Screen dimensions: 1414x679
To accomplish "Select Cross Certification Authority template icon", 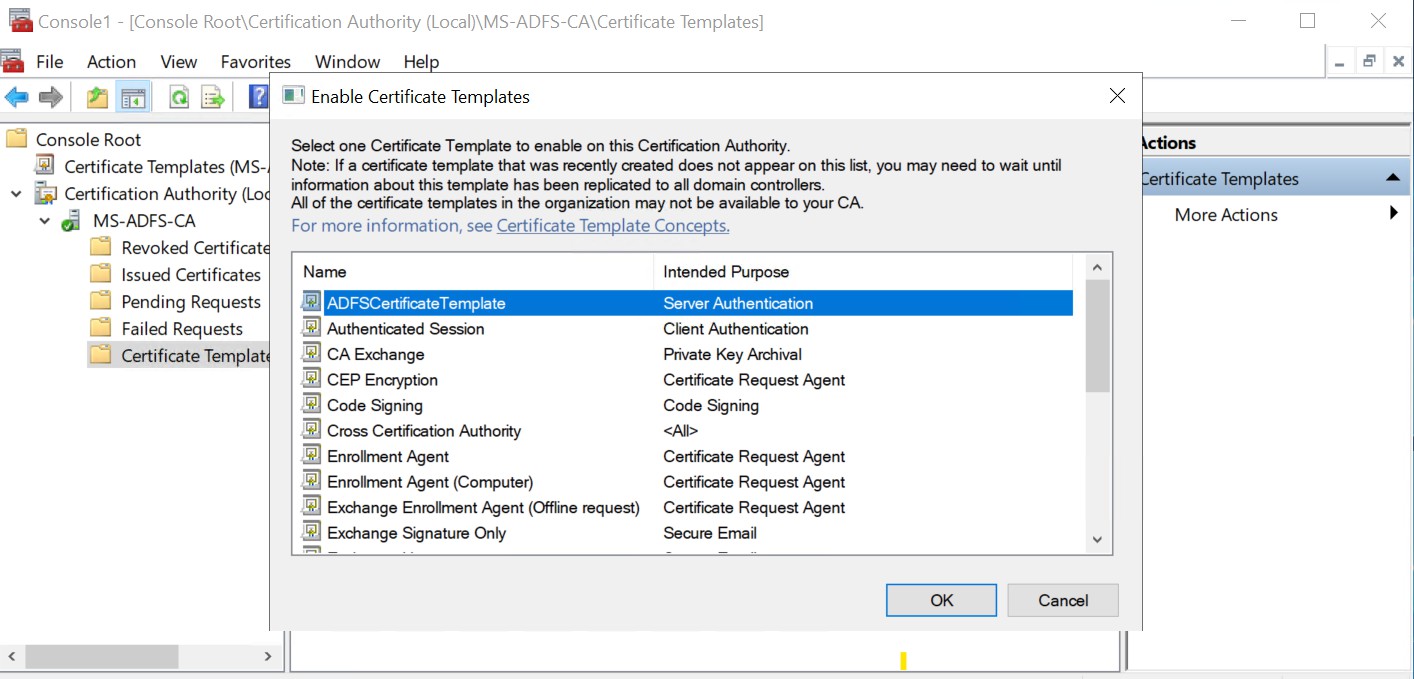I will [312, 430].
